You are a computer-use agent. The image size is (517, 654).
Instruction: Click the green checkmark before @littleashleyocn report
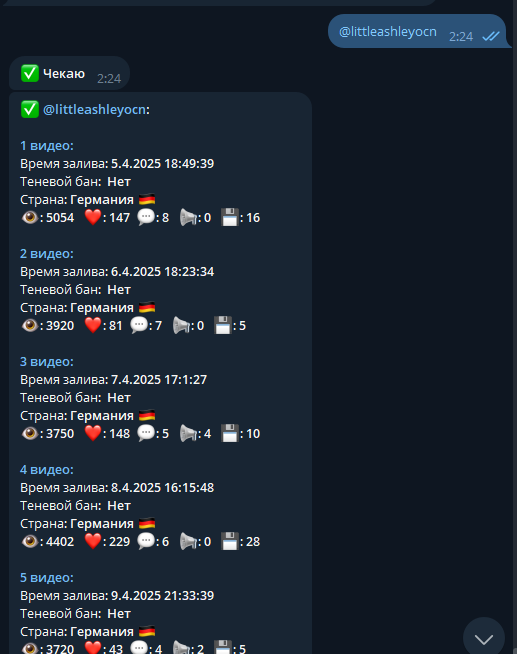click(x=30, y=109)
